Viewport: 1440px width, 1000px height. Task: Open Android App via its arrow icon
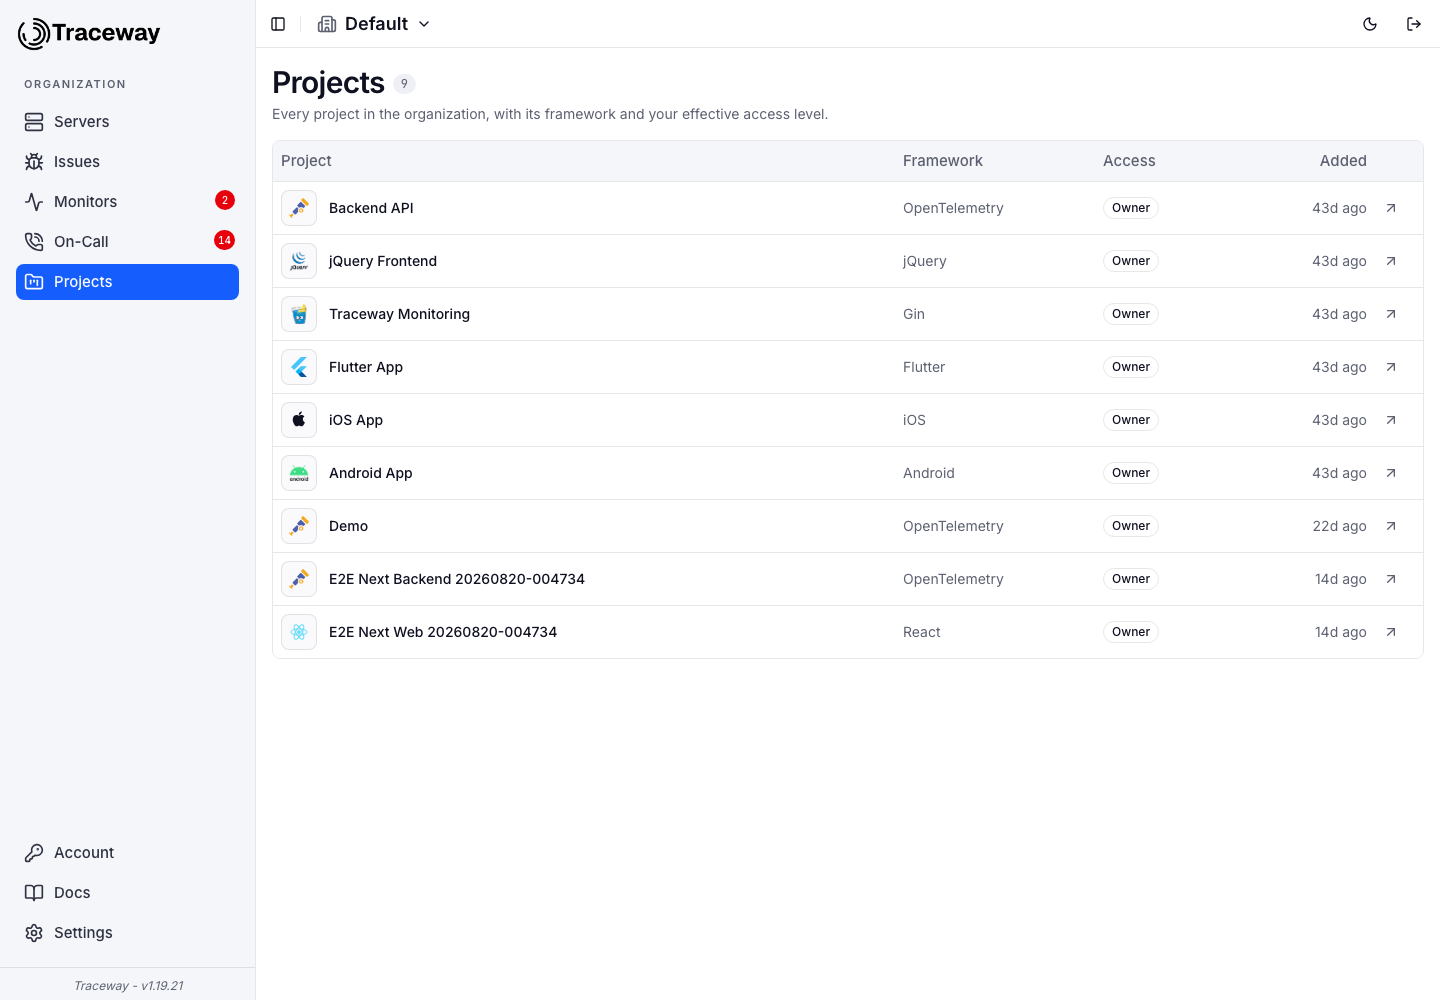pyautogui.click(x=1391, y=473)
